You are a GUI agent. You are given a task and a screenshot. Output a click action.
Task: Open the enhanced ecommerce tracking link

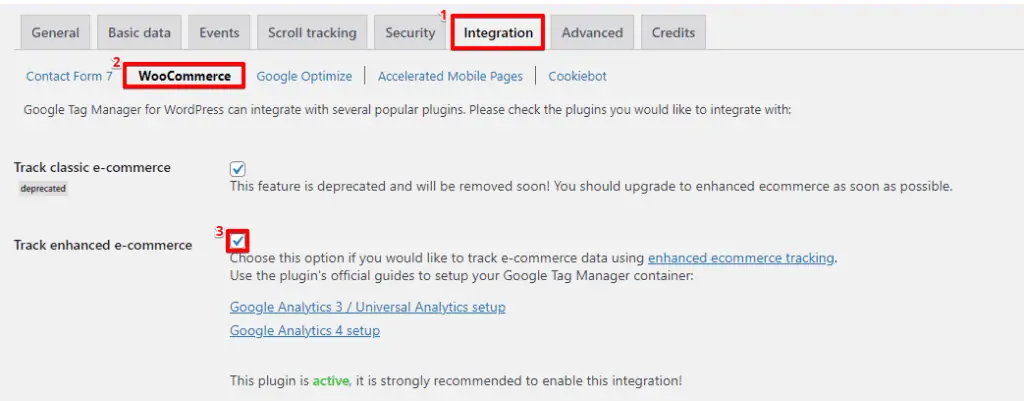tap(741, 258)
